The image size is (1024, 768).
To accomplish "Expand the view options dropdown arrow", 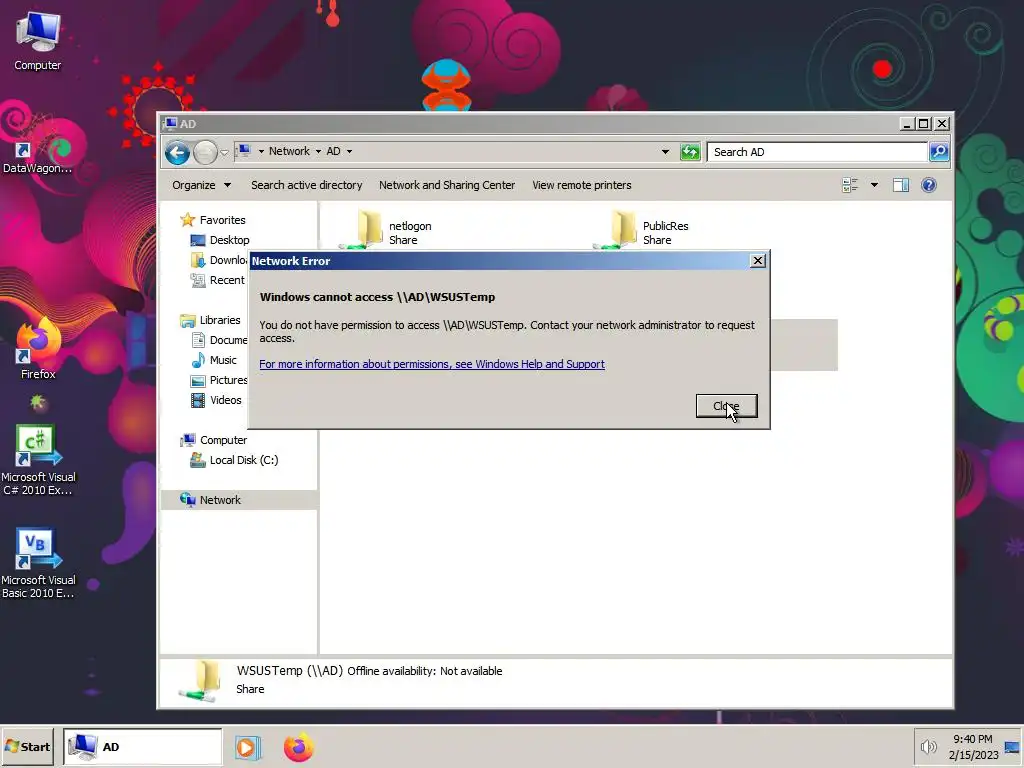I will click(874, 185).
